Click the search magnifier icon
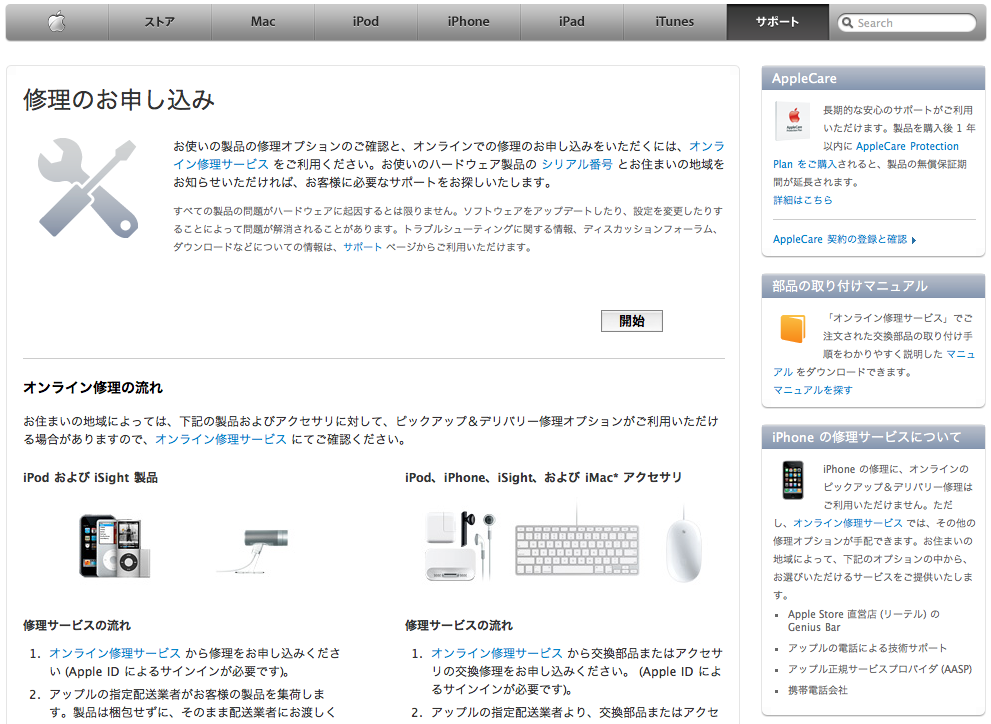 pos(847,23)
